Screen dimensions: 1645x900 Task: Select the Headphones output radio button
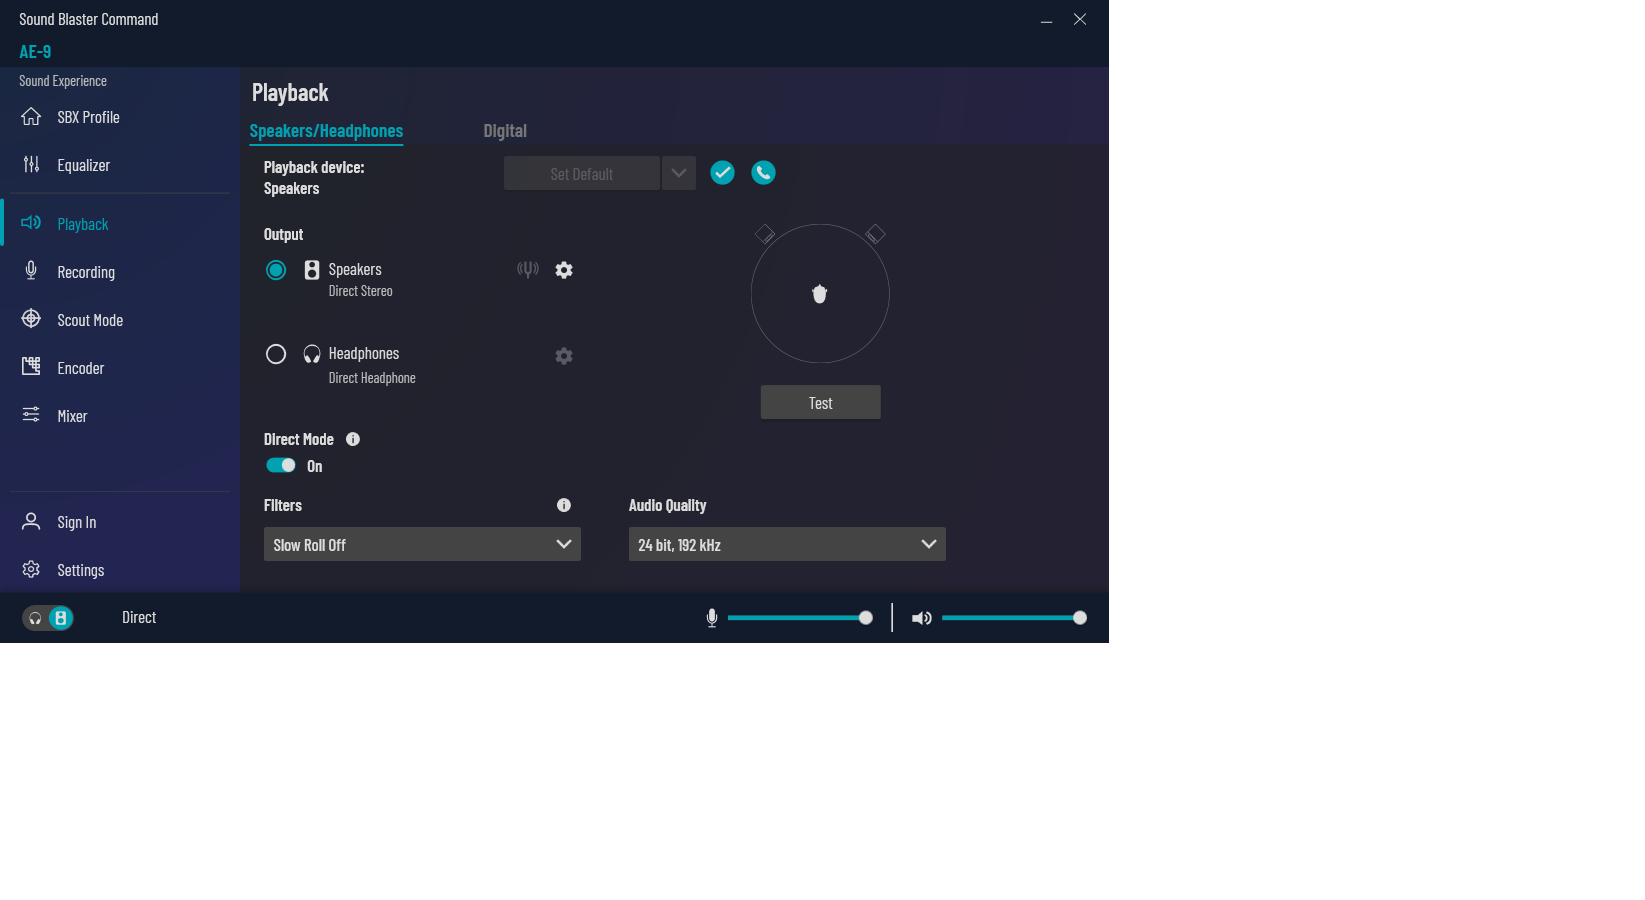276,354
